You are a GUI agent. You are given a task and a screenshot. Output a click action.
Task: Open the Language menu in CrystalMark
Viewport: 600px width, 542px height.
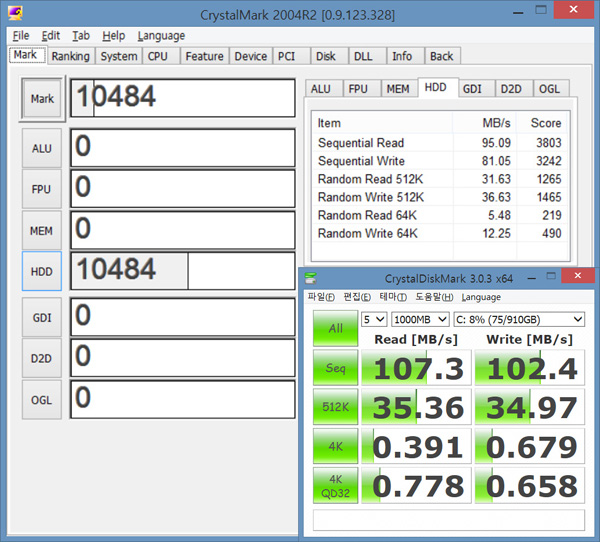pyautogui.click(x=161, y=36)
